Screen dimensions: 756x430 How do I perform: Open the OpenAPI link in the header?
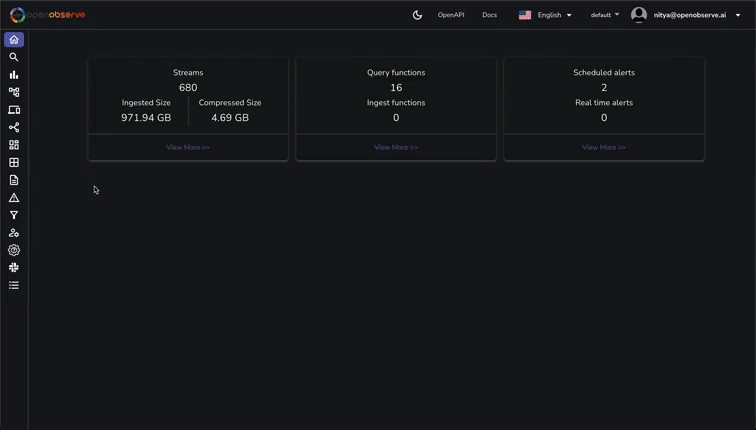point(451,15)
